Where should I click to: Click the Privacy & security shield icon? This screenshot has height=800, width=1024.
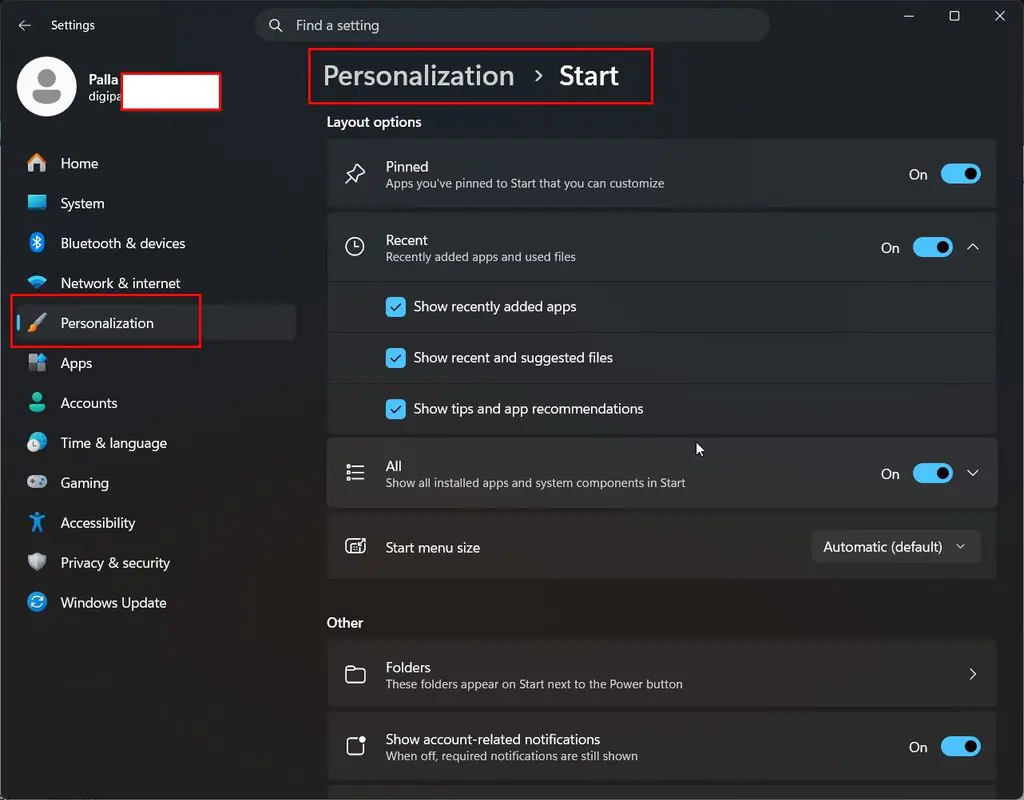[37, 562]
